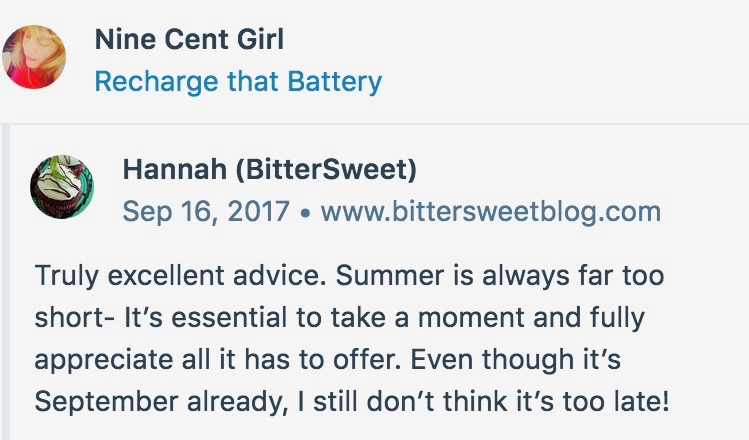Click the Sep 16, 2017 comment date

[205, 212]
